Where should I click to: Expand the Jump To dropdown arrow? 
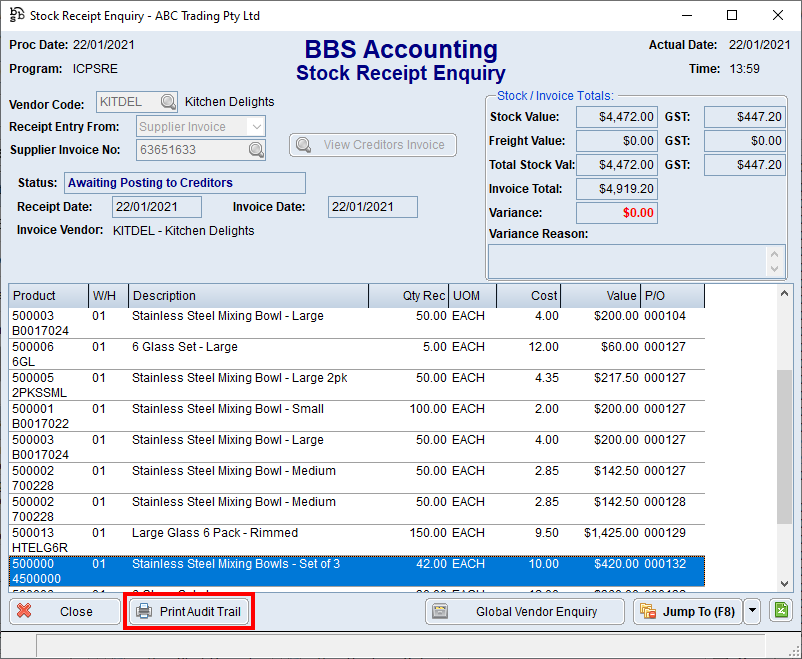pyautogui.click(x=752, y=611)
